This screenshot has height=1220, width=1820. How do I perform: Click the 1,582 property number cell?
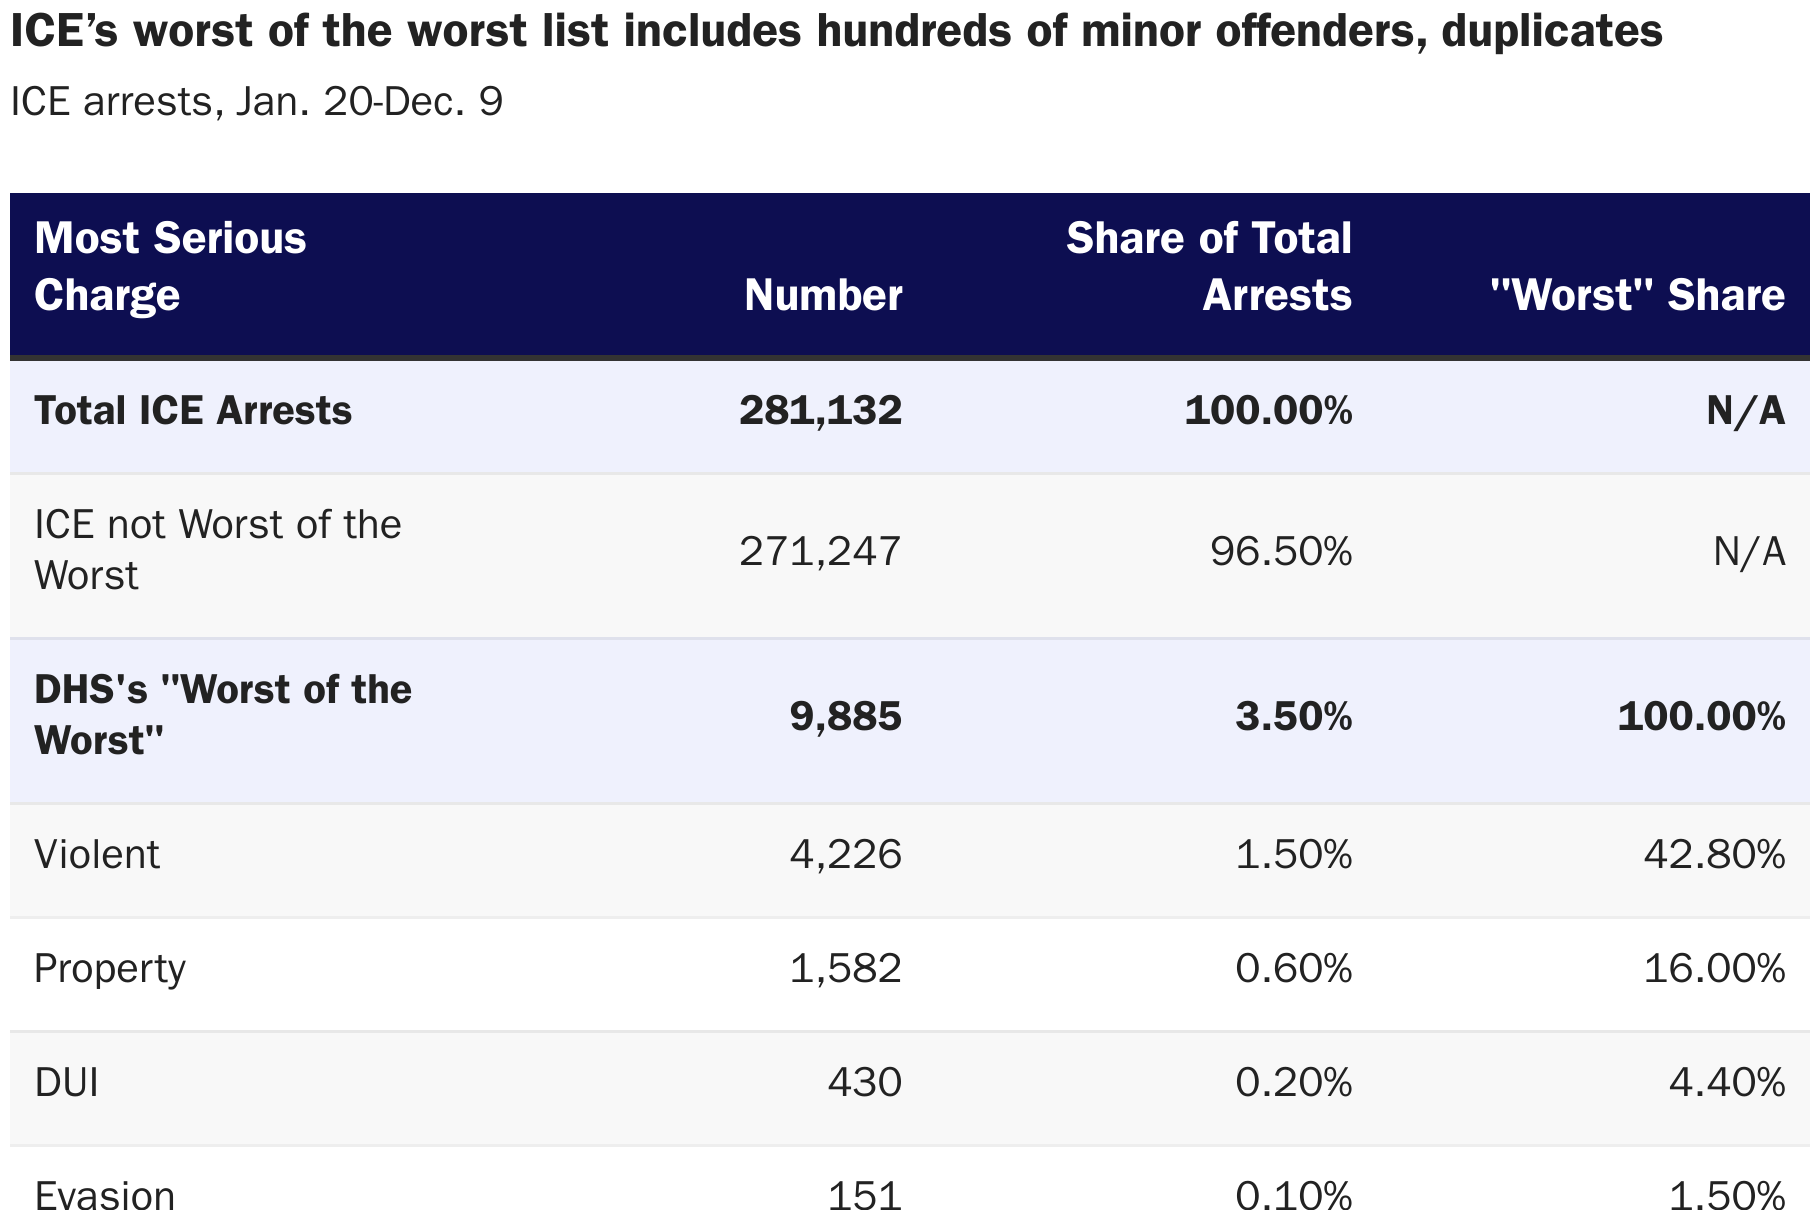[846, 969]
